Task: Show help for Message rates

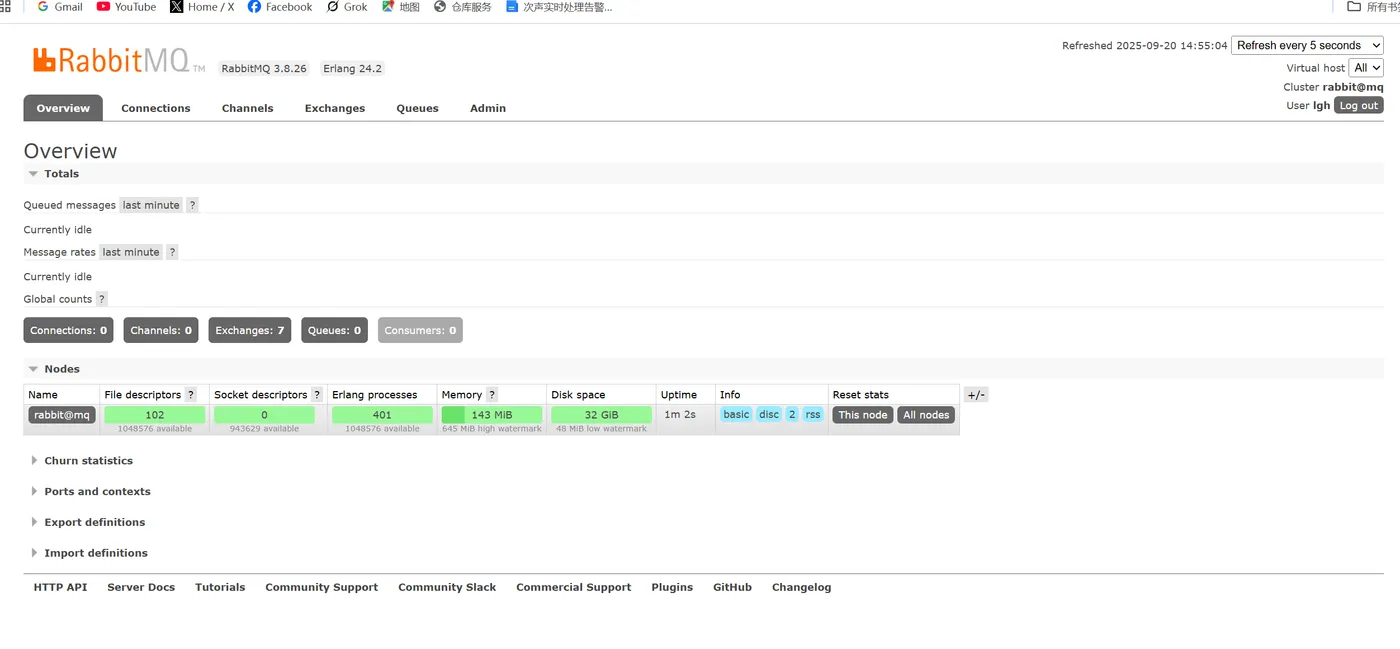Action: click(x=172, y=252)
